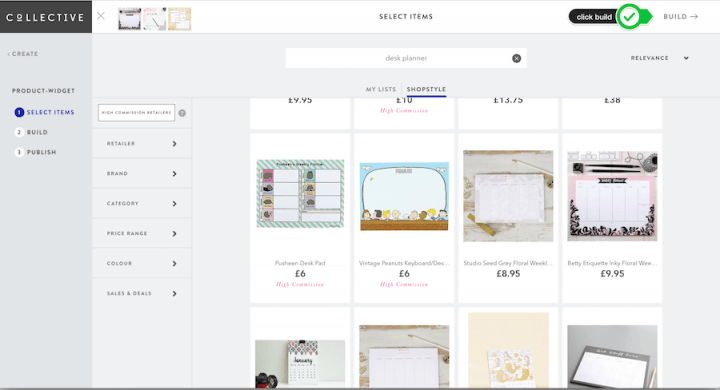
Task: Click the Pusheen Desk Pad title
Action: pyautogui.click(x=300, y=263)
